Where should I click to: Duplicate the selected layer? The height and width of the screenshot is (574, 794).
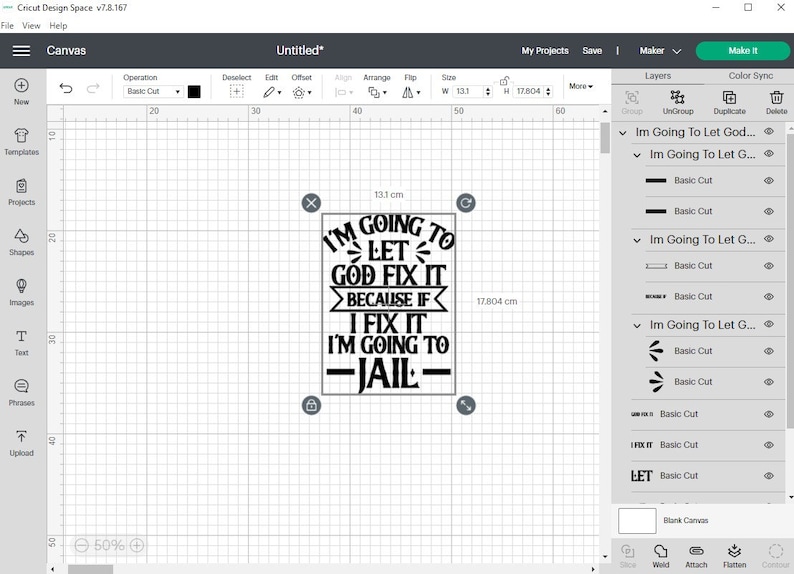[729, 102]
